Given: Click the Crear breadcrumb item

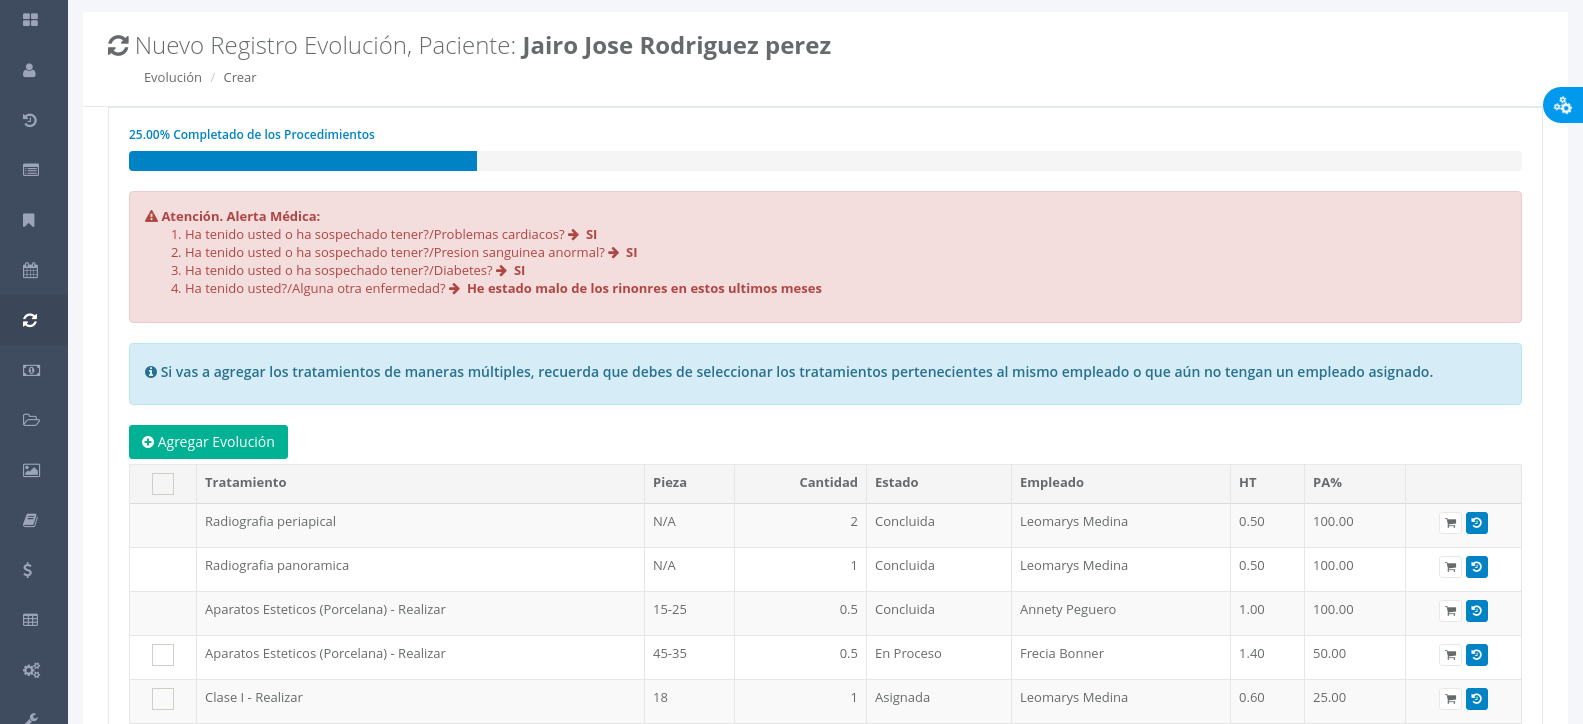Looking at the screenshot, I should point(240,77).
